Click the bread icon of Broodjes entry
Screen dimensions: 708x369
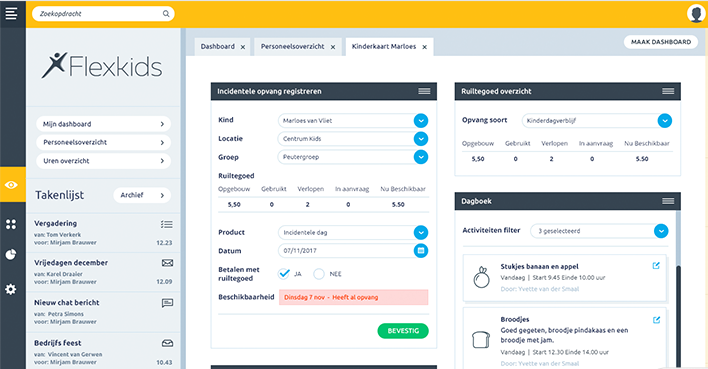pyautogui.click(x=481, y=339)
